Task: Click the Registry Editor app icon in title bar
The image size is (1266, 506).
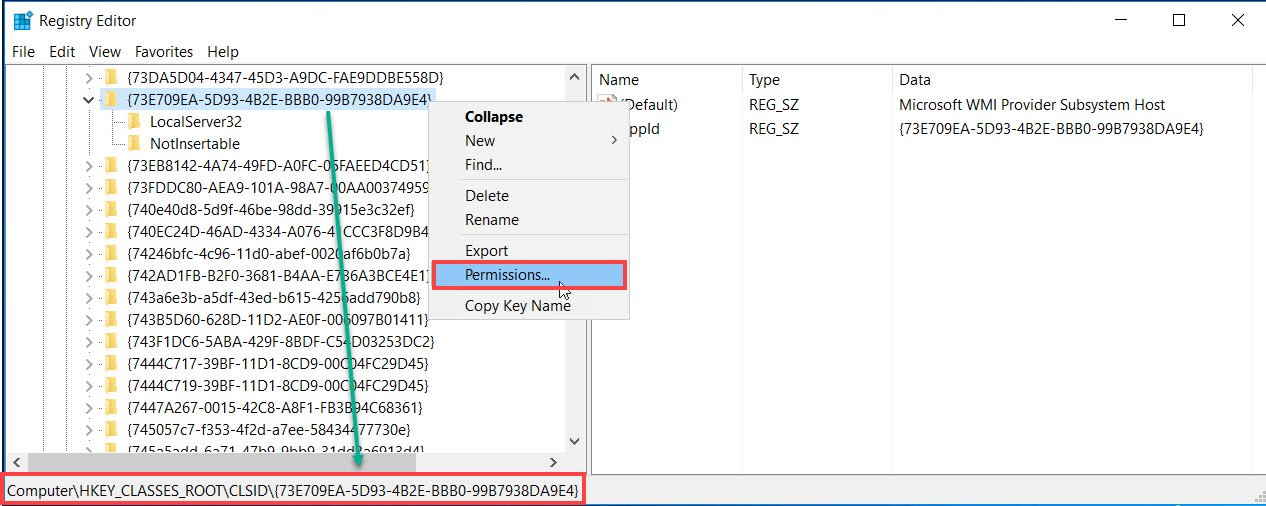Action: point(22,20)
